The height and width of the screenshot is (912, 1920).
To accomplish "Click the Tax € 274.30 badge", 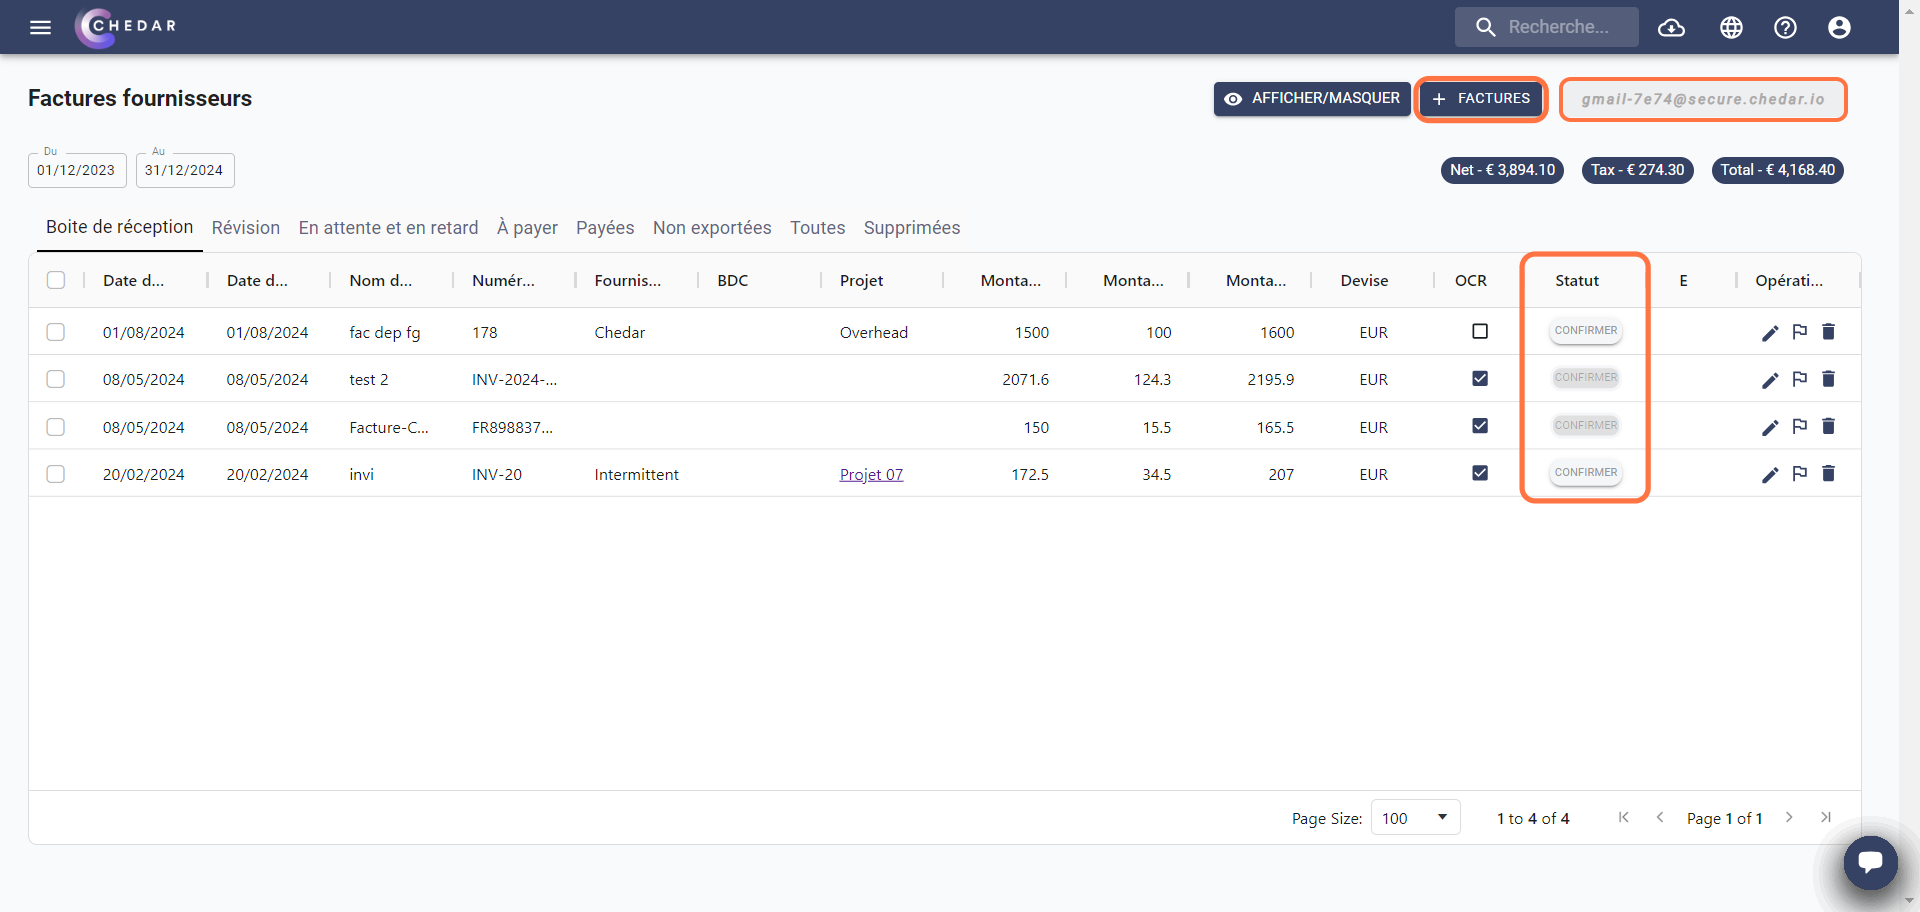I will pyautogui.click(x=1638, y=170).
